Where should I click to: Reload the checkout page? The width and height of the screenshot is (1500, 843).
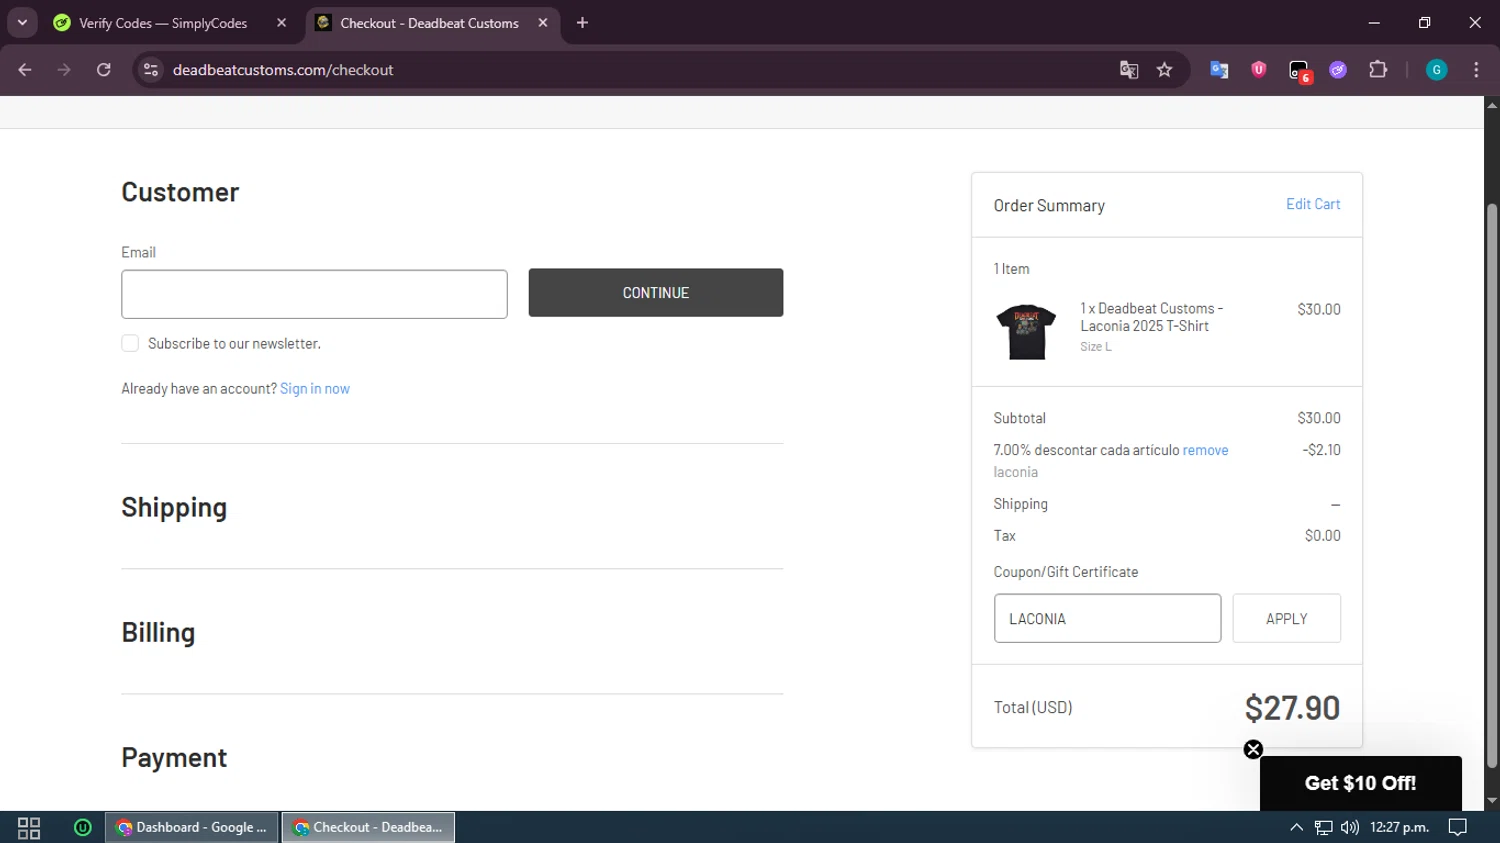(x=104, y=70)
